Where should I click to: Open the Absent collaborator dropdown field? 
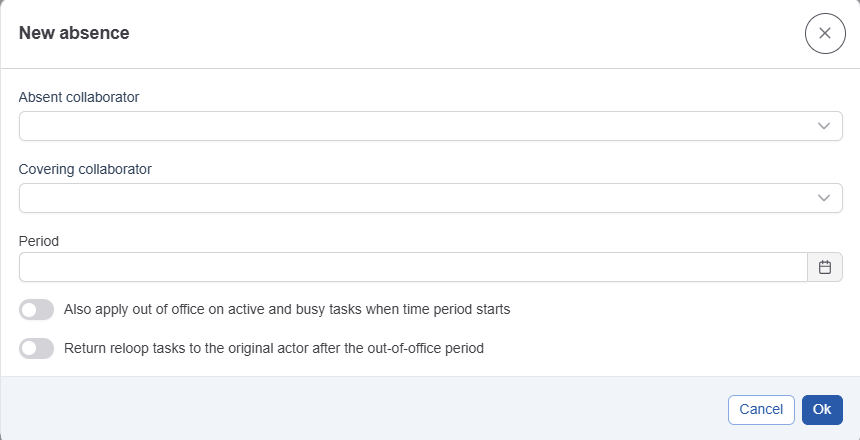coord(410,126)
